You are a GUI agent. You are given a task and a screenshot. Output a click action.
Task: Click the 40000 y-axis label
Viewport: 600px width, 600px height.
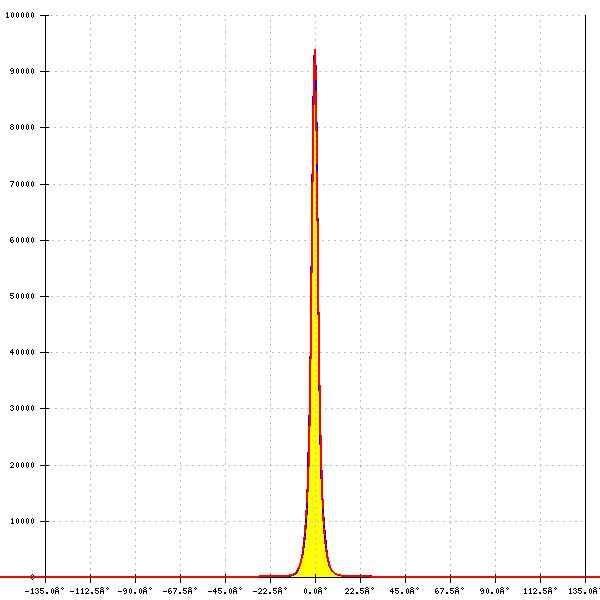tap(22, 352)
